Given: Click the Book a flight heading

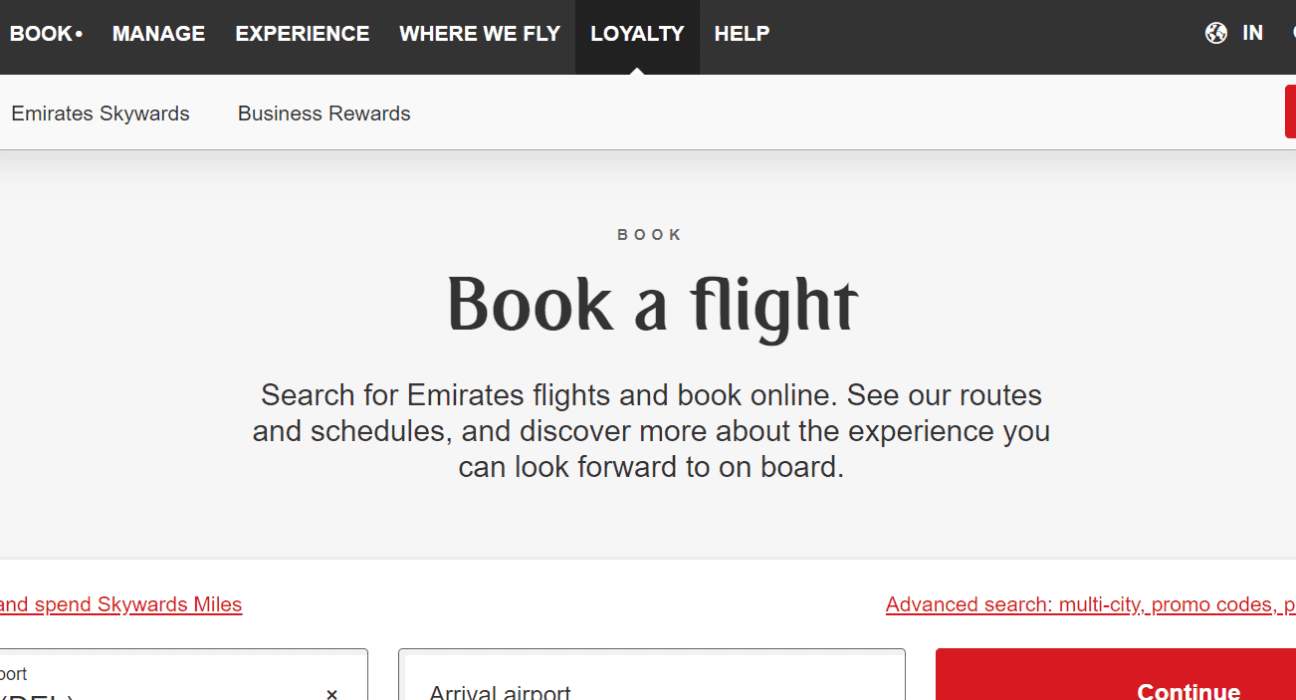Looking at the screenshot, I should (651, 304).
